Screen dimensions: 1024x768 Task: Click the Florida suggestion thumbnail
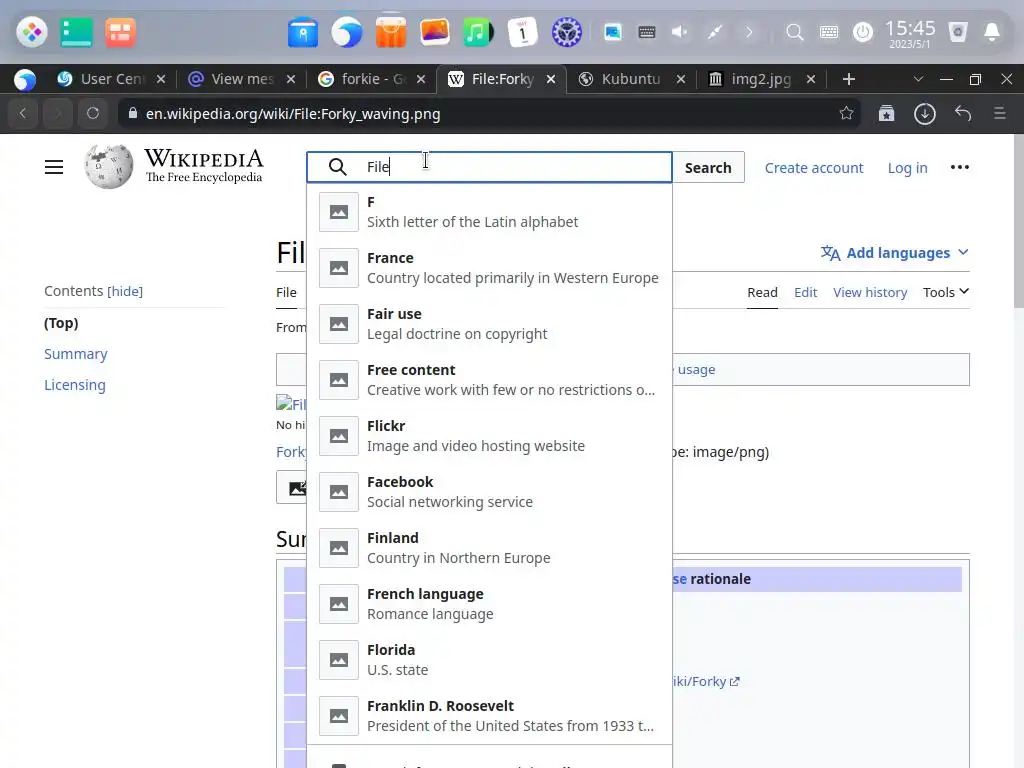(x=338, y=660)
